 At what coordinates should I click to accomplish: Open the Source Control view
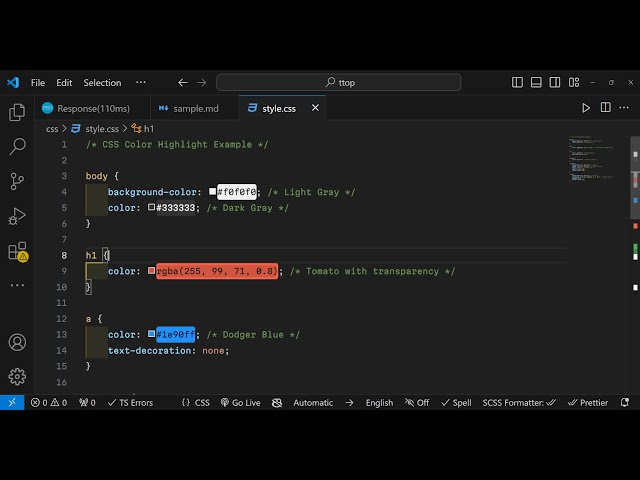pos(17,181)
